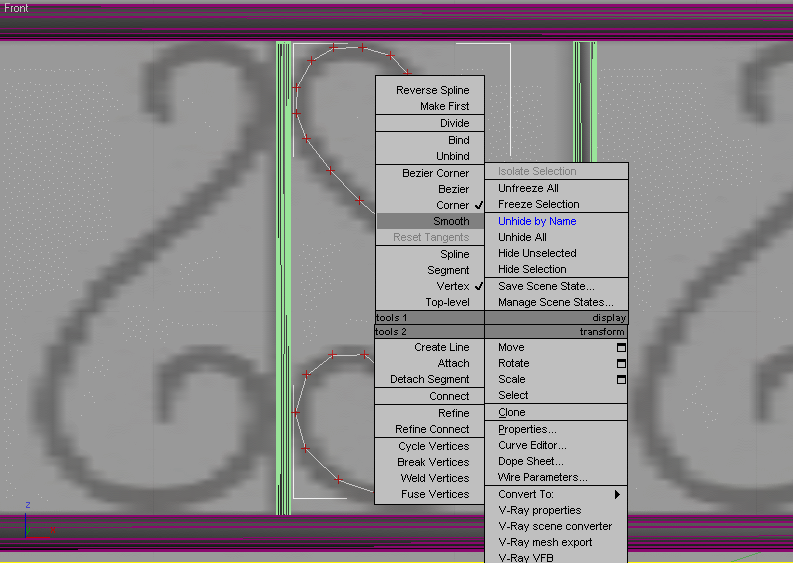793x563 pixels.
Task: Click the tools 2 quad header
Action: click(x=430, y=332)
